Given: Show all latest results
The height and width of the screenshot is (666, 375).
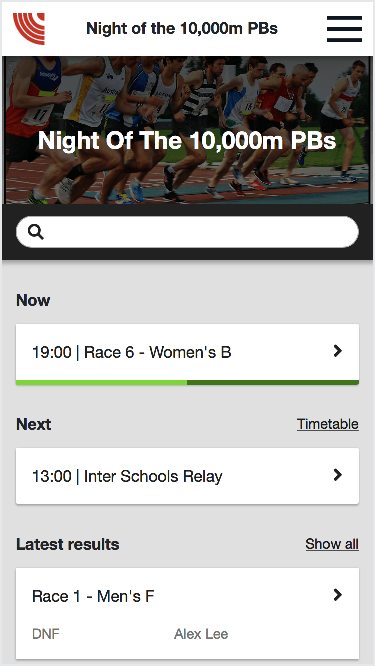Looking at the screenshot, I should coord(332,544).
